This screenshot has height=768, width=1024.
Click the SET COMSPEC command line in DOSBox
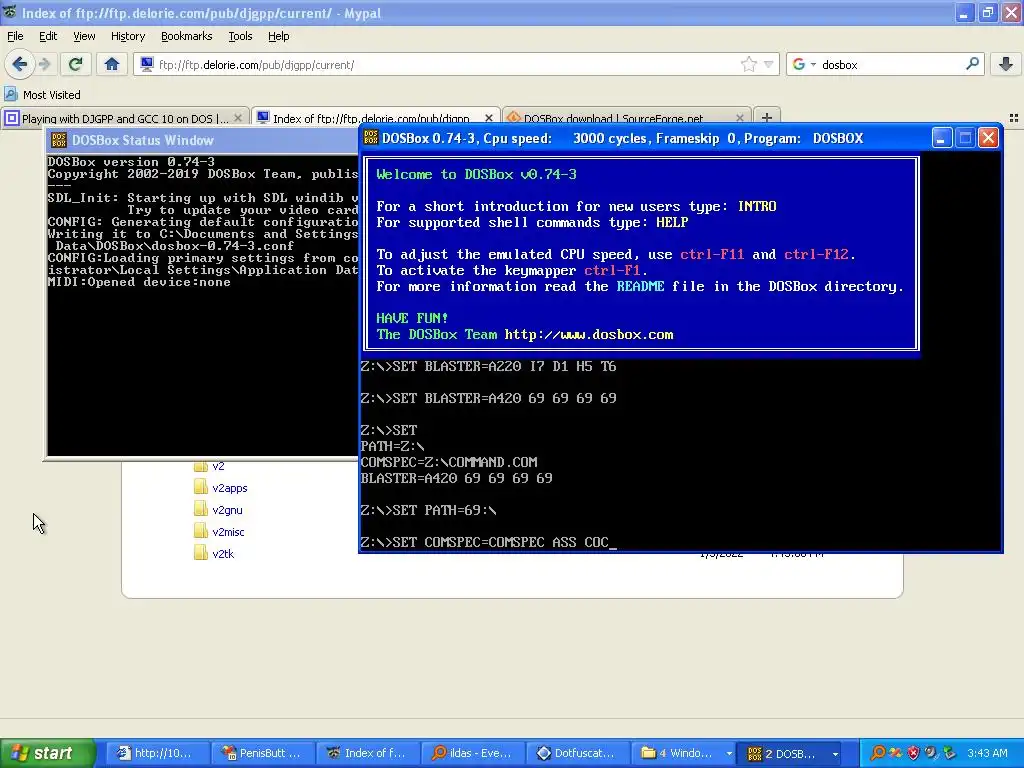488,542
